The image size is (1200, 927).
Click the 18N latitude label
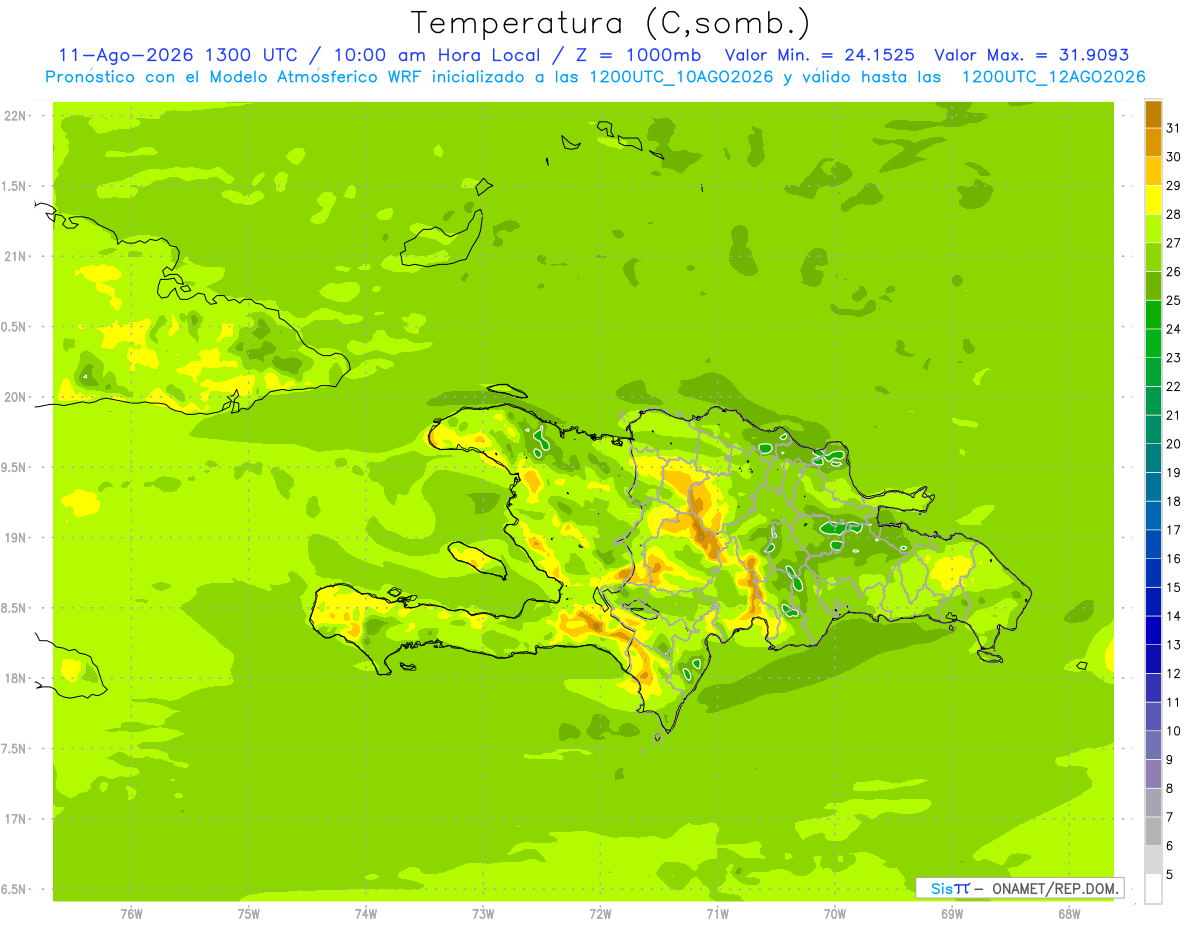[x=14, y=678]
